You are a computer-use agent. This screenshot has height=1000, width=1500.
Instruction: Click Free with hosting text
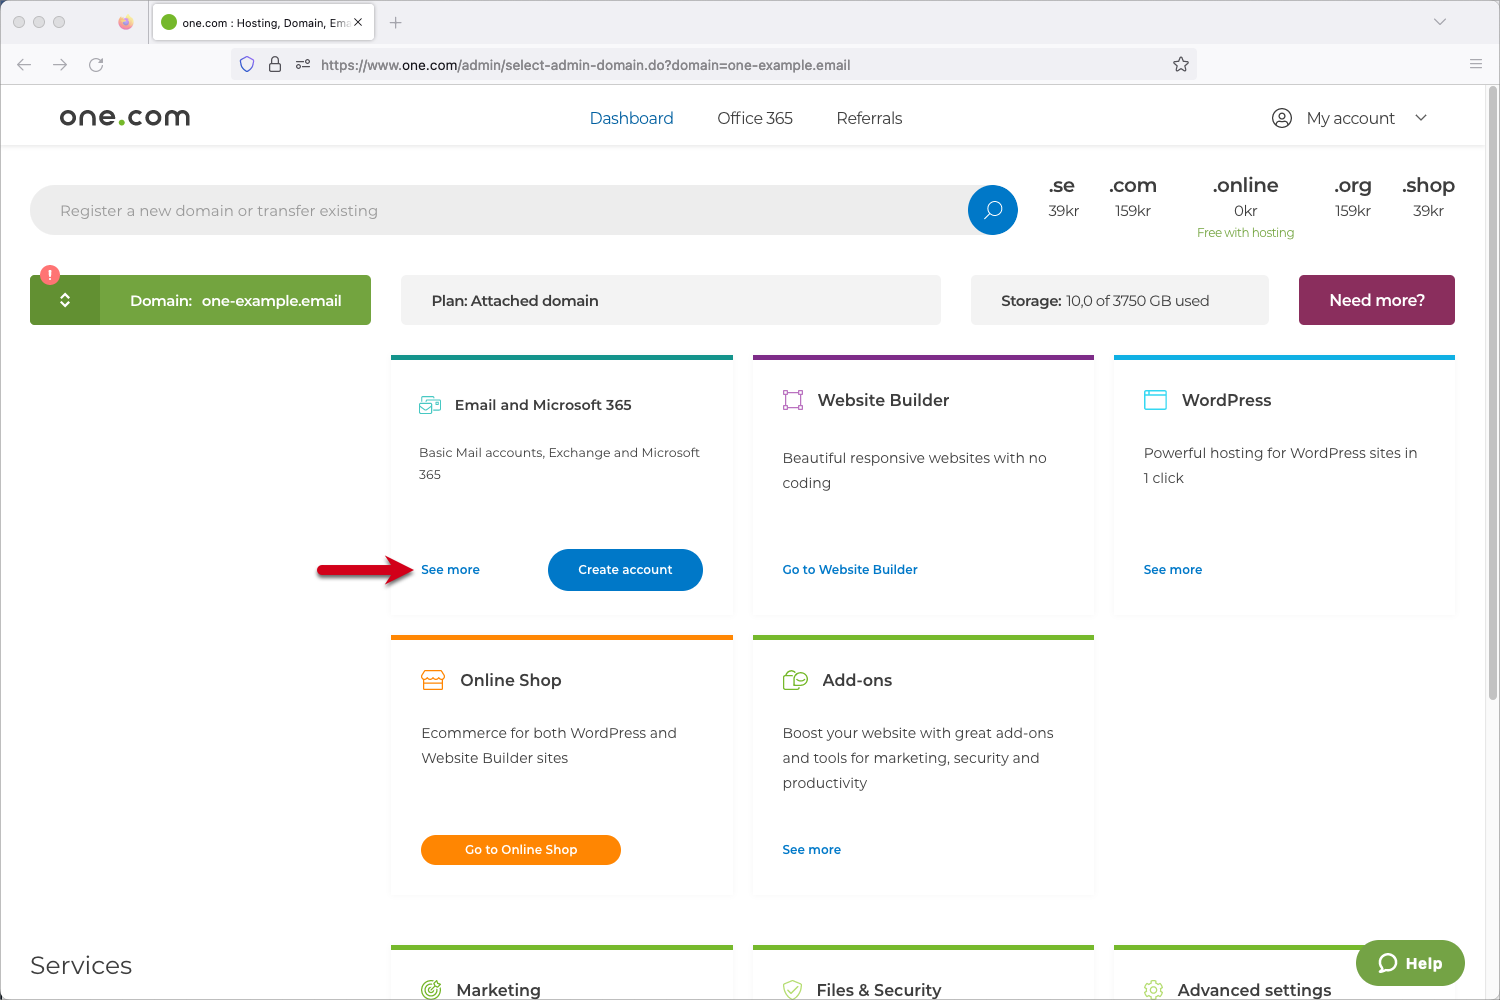tap(1245, 233)
